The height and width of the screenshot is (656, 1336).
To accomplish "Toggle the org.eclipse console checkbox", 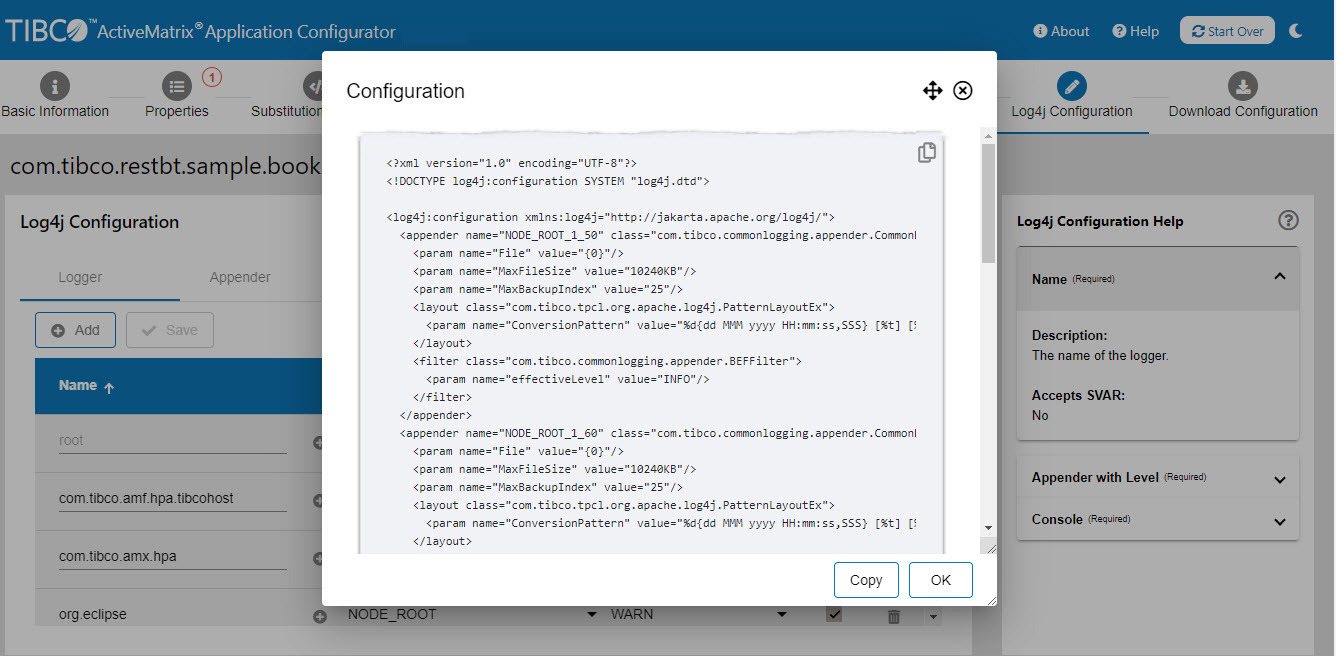I will 834,614.
